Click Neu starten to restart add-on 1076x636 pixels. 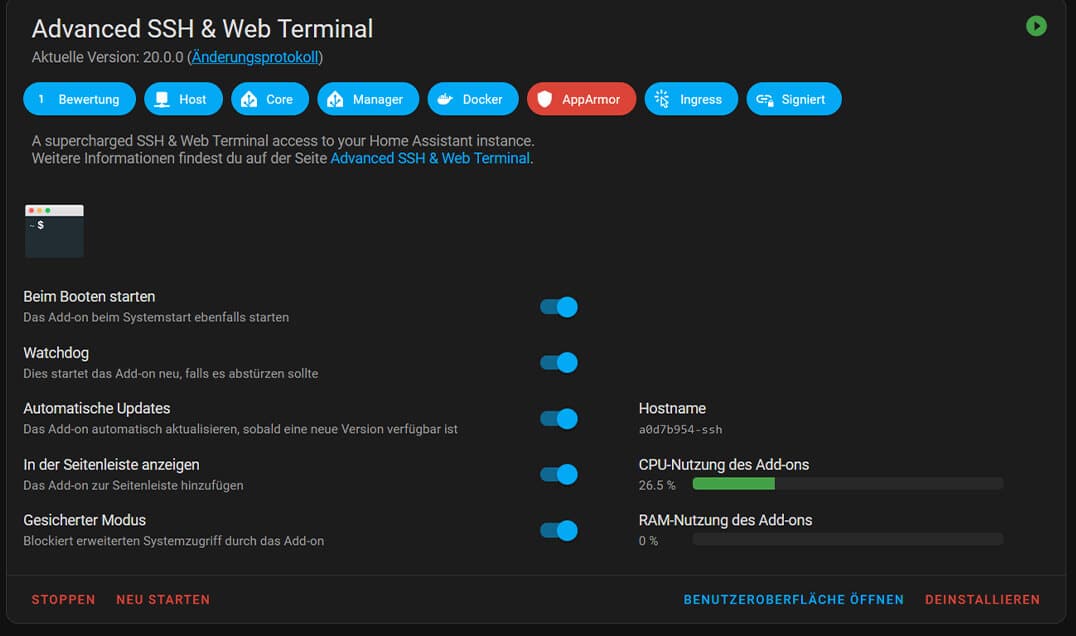click(x=163, y=600)
